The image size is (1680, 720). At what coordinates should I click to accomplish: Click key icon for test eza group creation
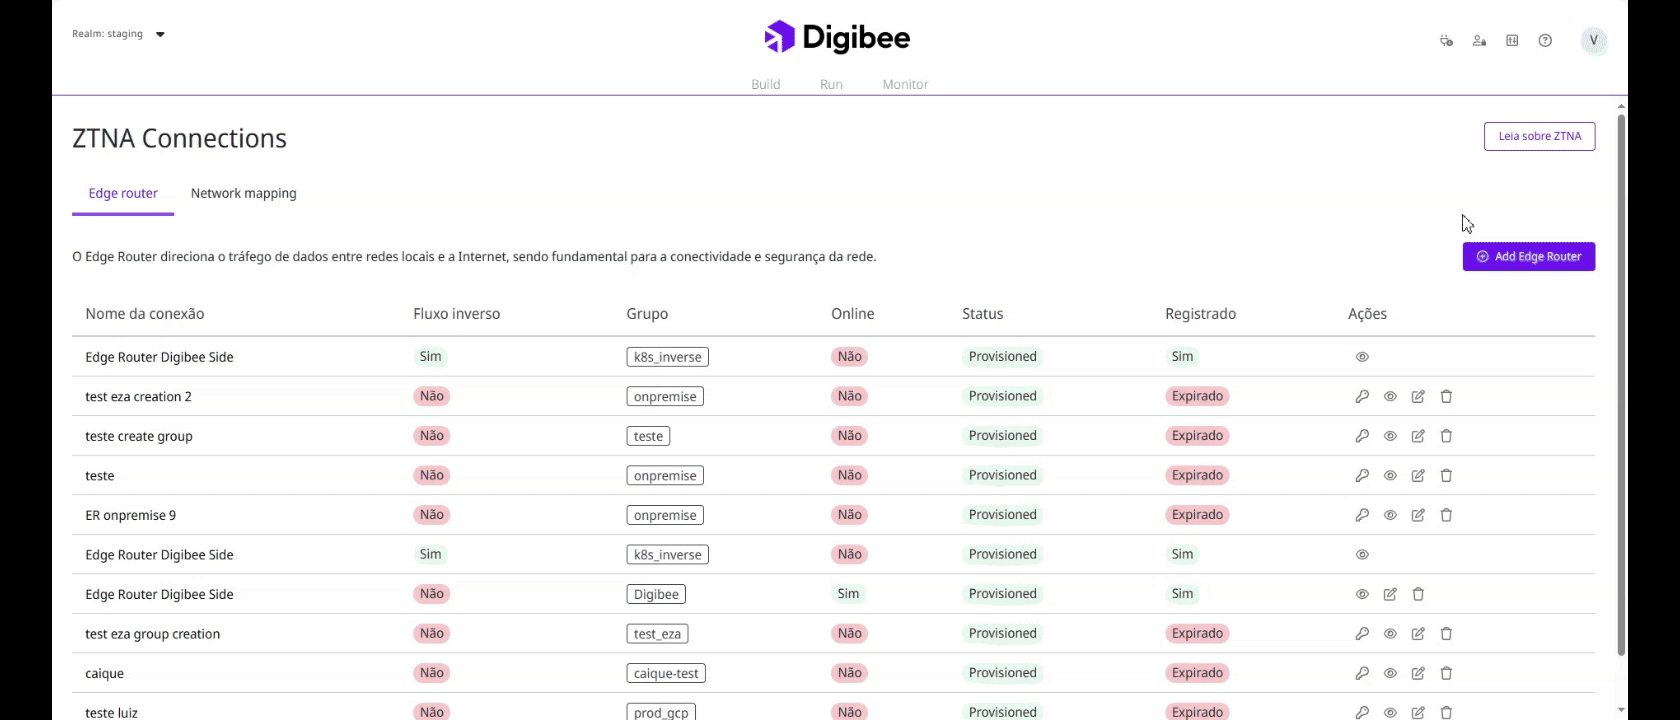click(1362, 634)
